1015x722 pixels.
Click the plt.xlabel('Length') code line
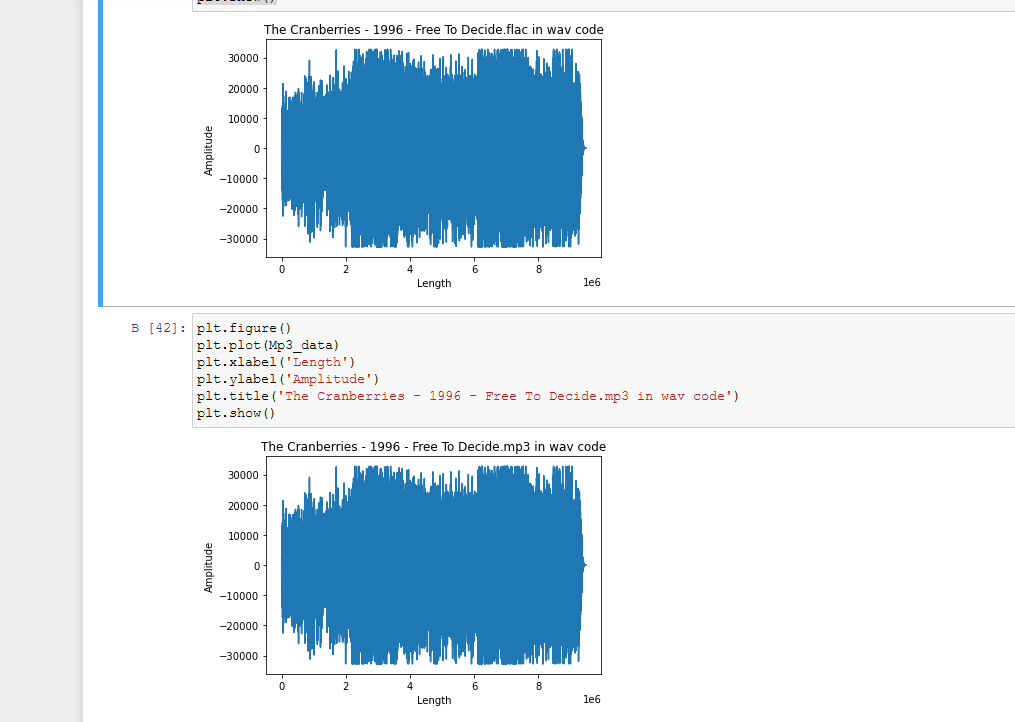pyautogui.click(x=276, y=362)
